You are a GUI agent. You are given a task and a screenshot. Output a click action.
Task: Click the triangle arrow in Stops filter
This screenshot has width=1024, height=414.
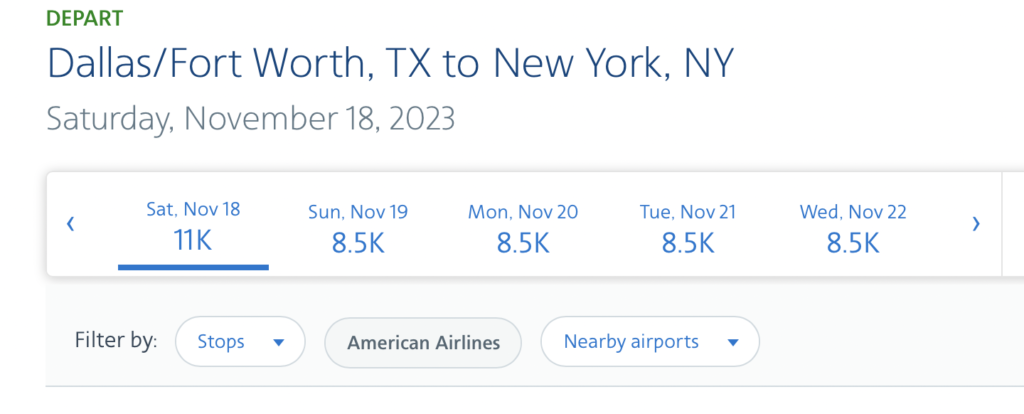click(279, 342)
